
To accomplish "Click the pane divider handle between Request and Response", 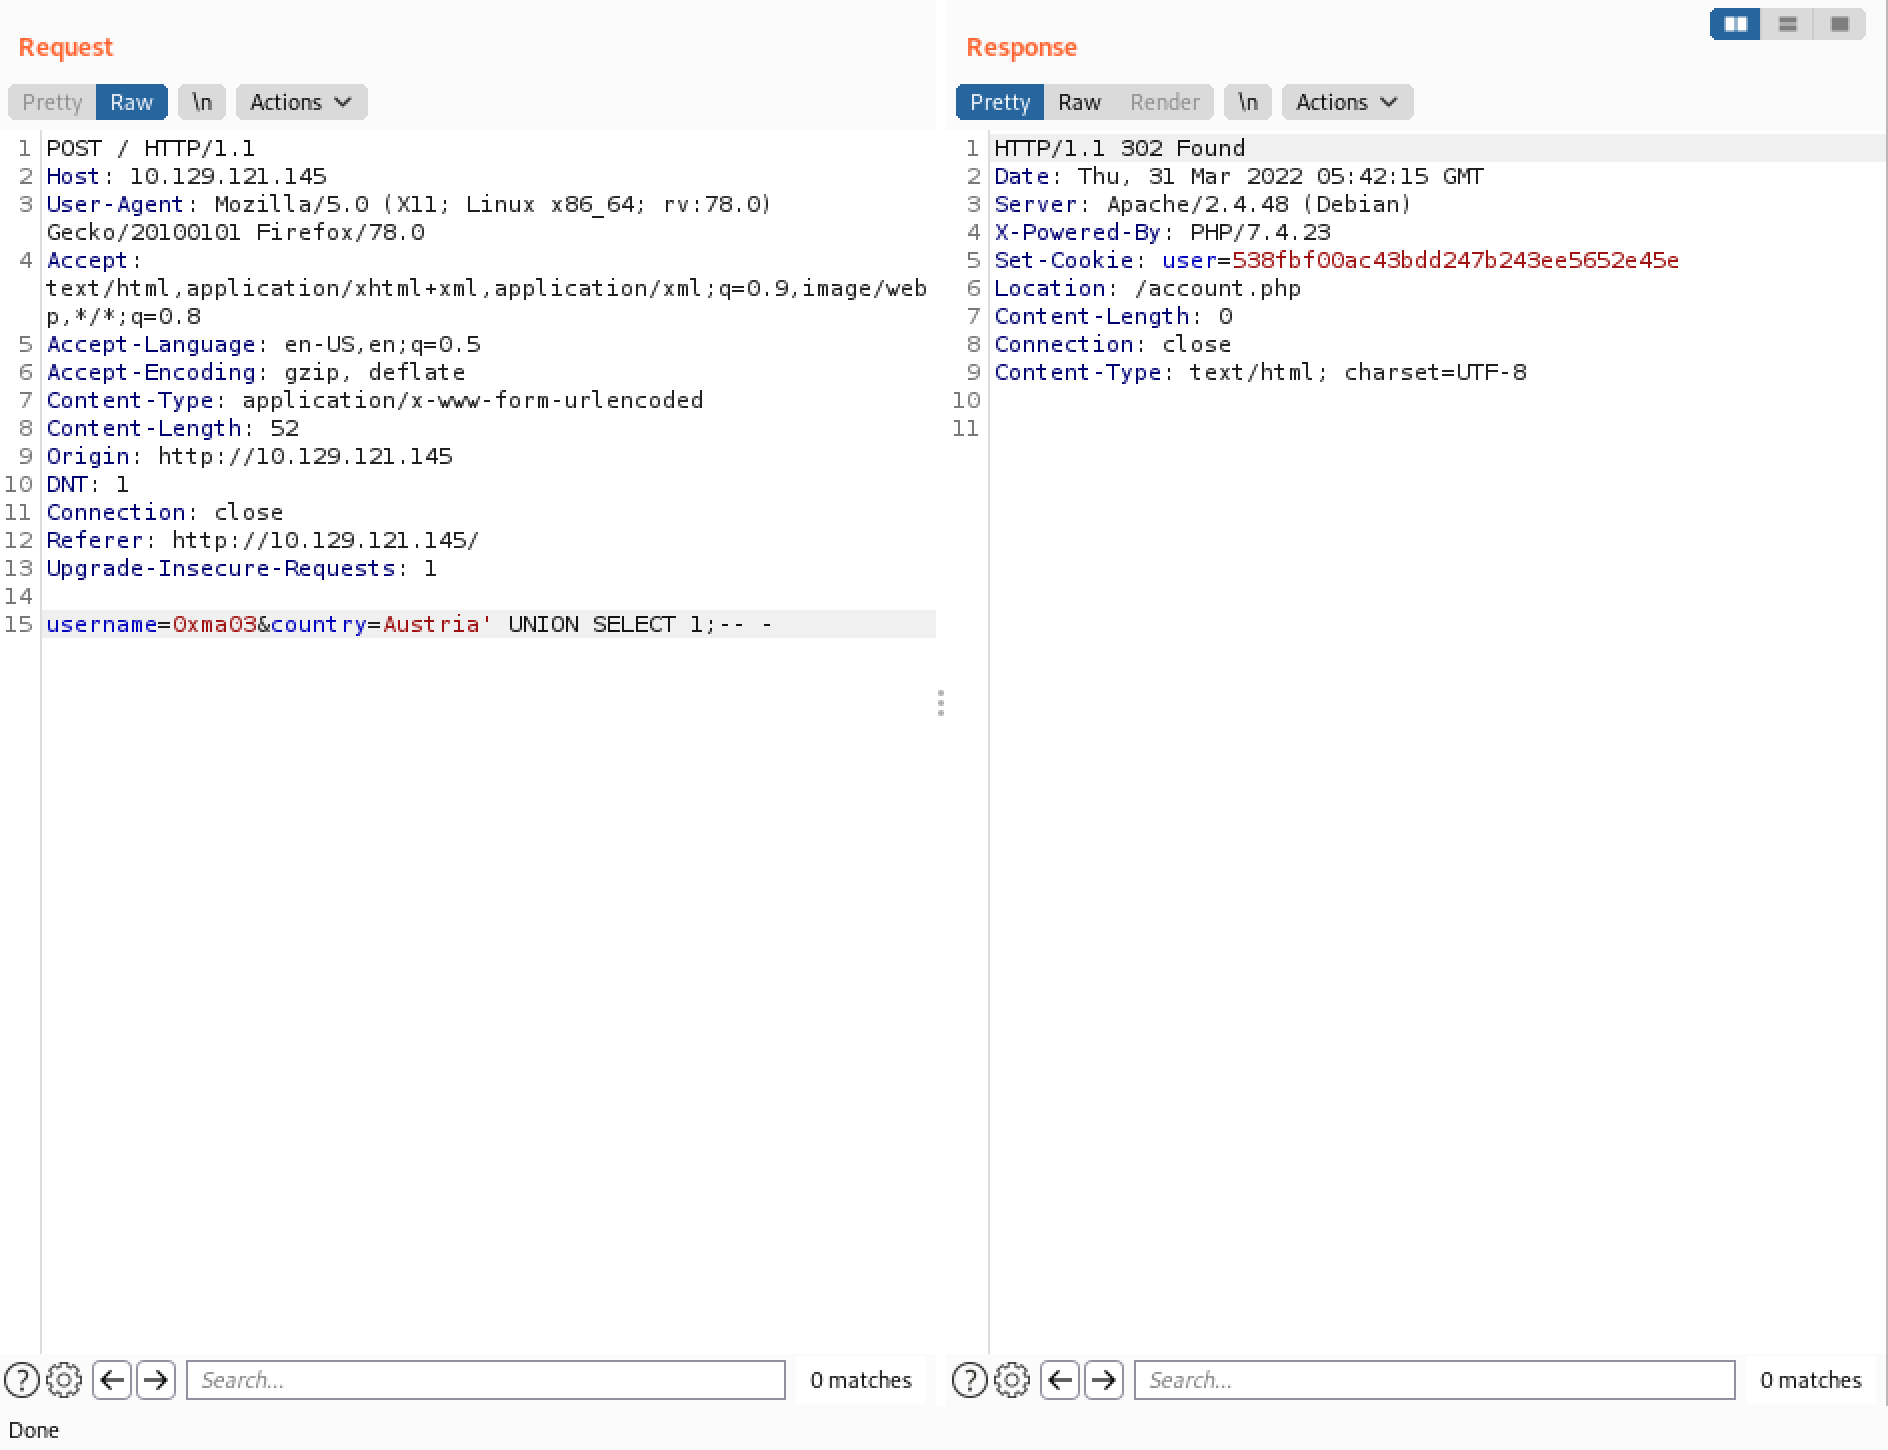I will pos(941,703).
